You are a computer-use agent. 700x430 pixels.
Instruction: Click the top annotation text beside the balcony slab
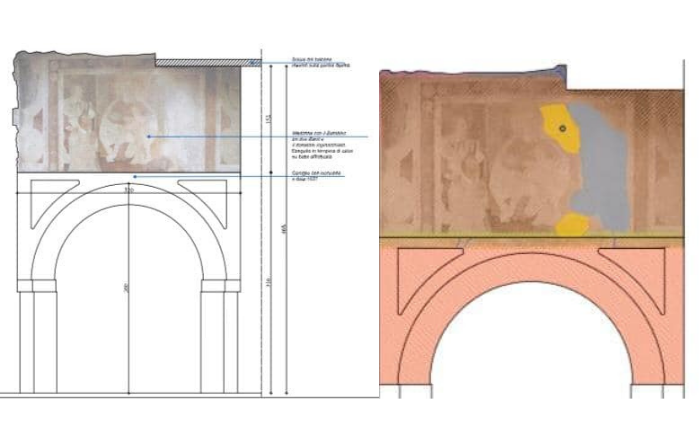[x=321, y=62]
